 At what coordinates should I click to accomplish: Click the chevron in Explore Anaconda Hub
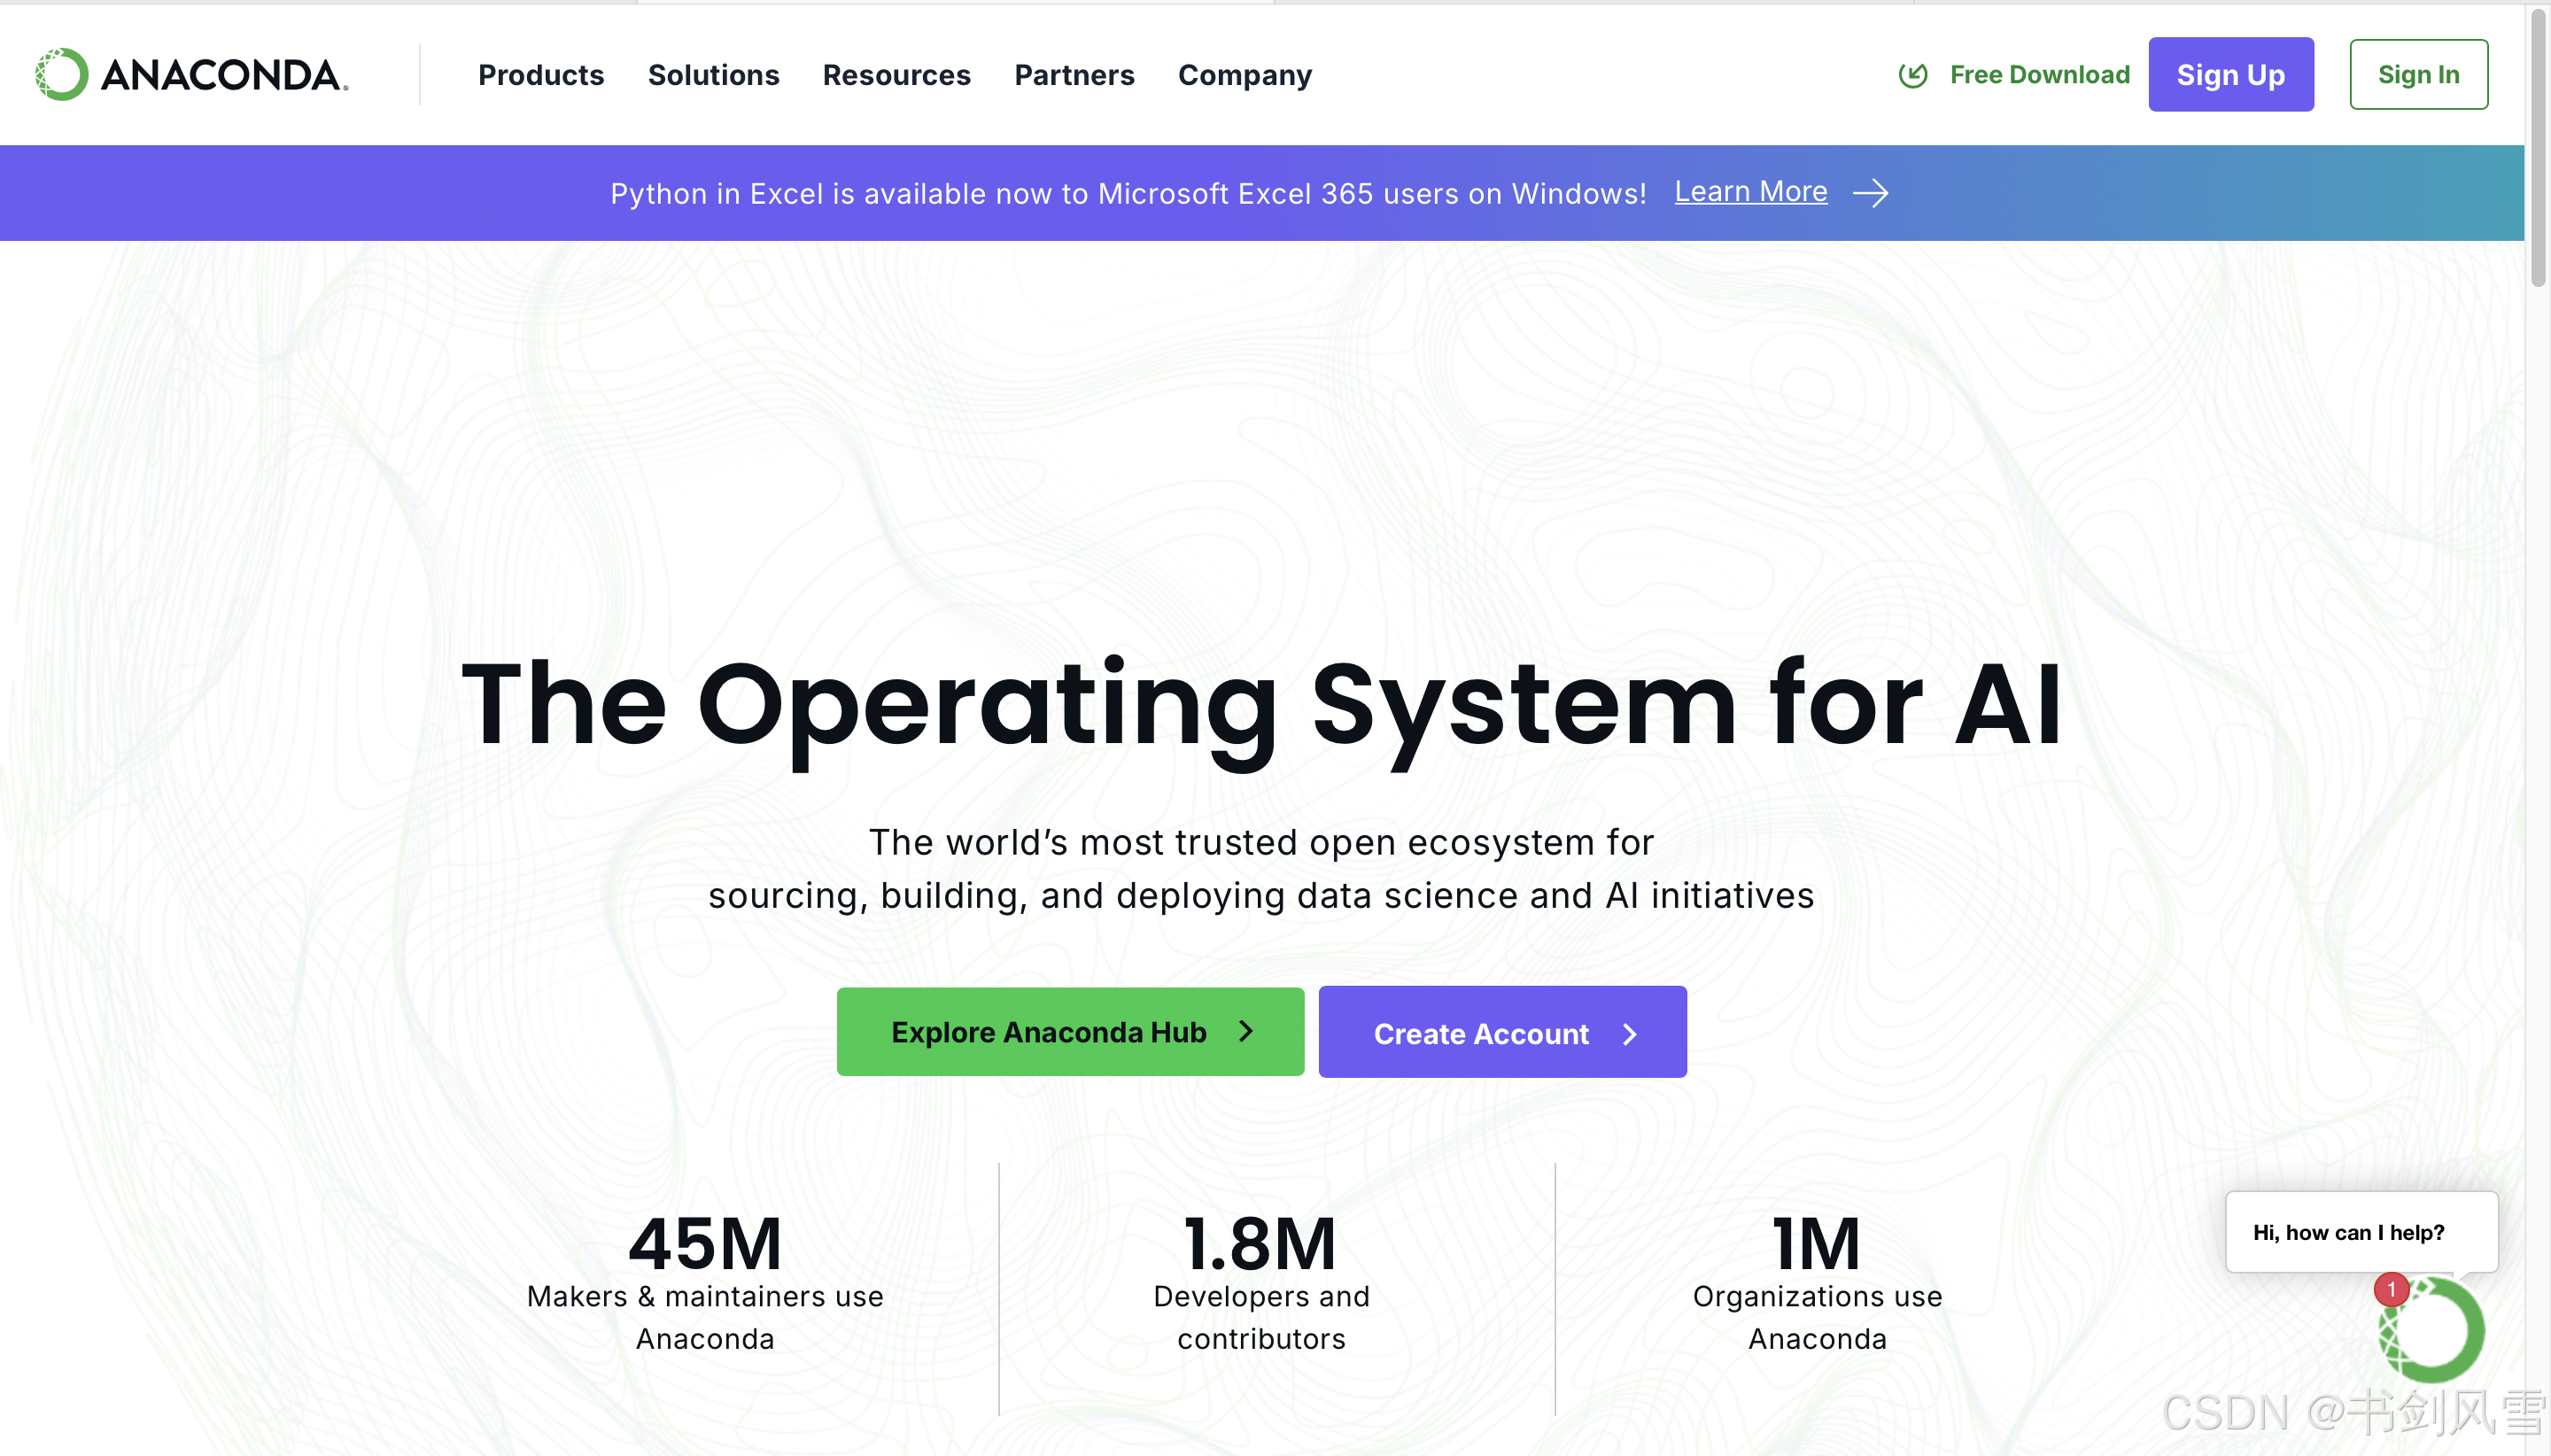(1246, 1031)
